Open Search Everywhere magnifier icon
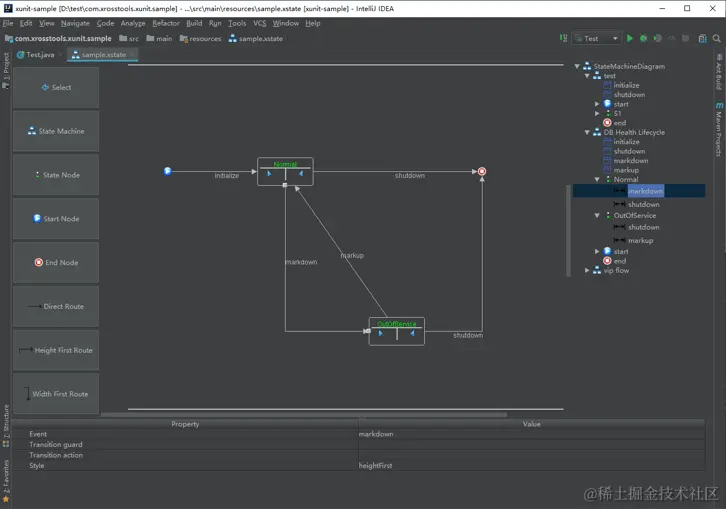 [x=717, y=38]
